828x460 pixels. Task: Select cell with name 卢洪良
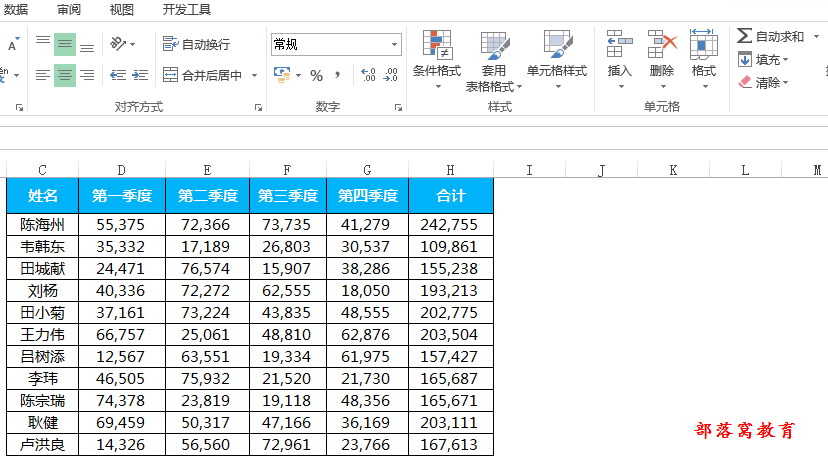point(43,445)
